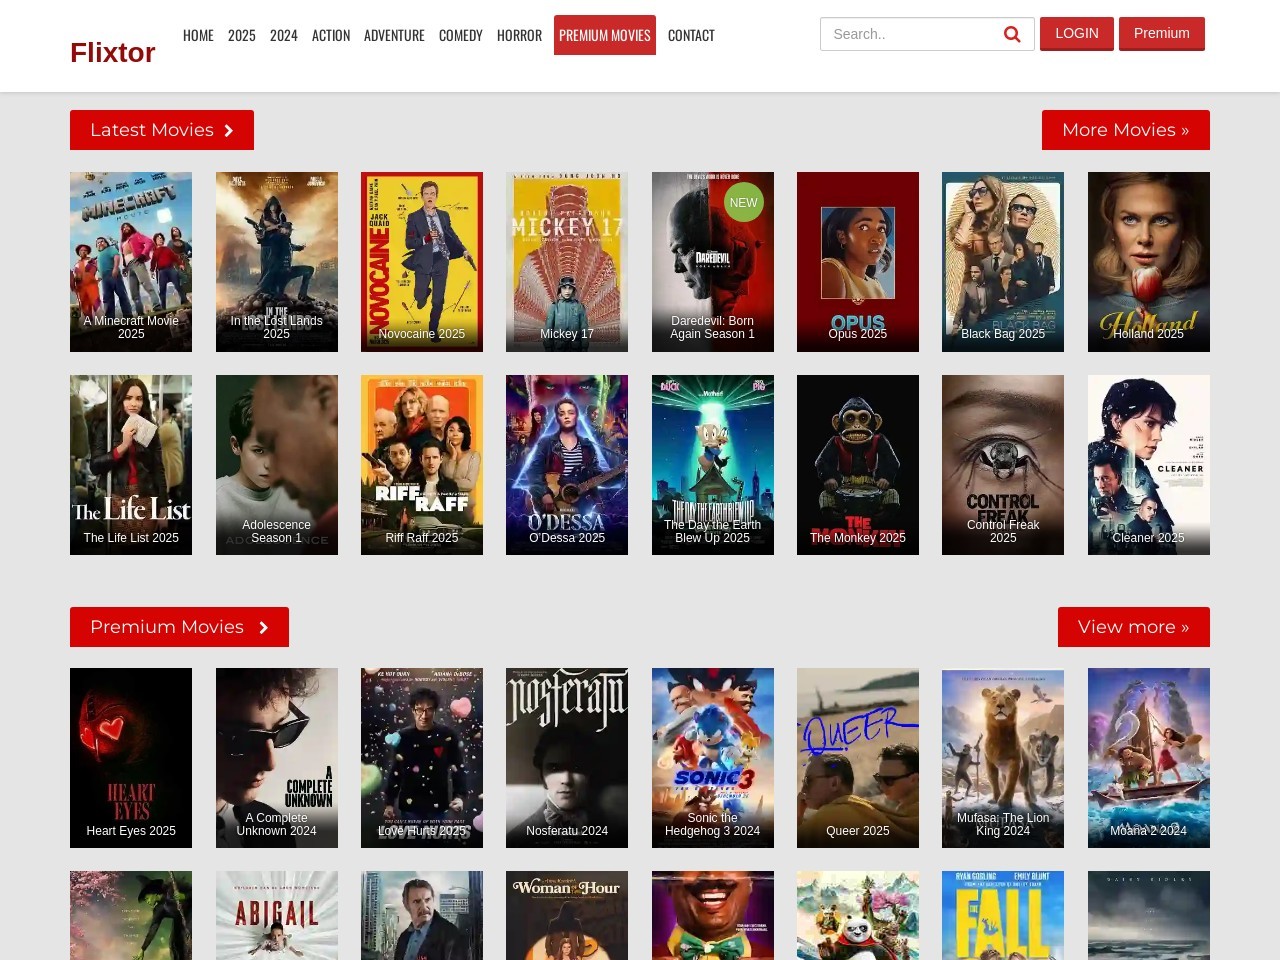This screenshot has width=1280, height=960.
Task: Open A Complete Unknown 2024 poster
Action: (277, 758)
